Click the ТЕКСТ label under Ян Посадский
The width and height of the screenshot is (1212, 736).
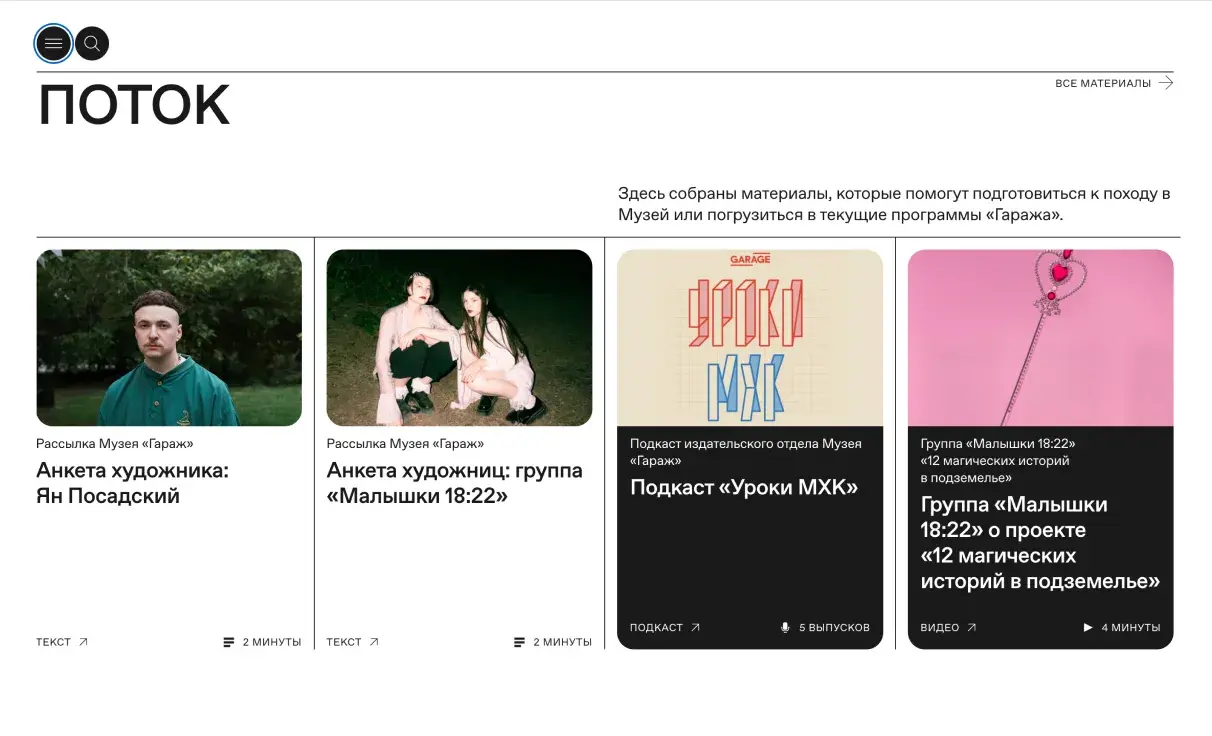click(x=53, y=642)
